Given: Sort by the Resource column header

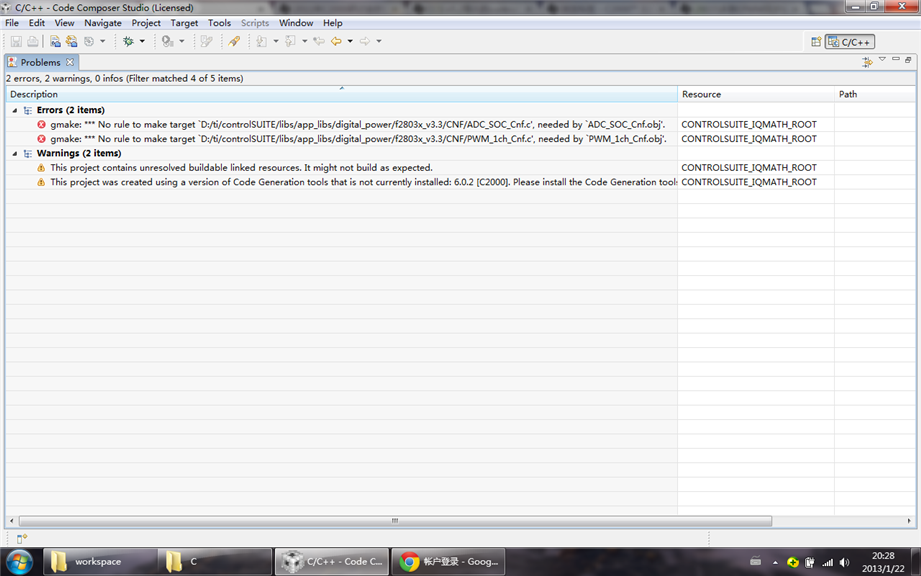Looking at the screenshot, I should (756, 94).
